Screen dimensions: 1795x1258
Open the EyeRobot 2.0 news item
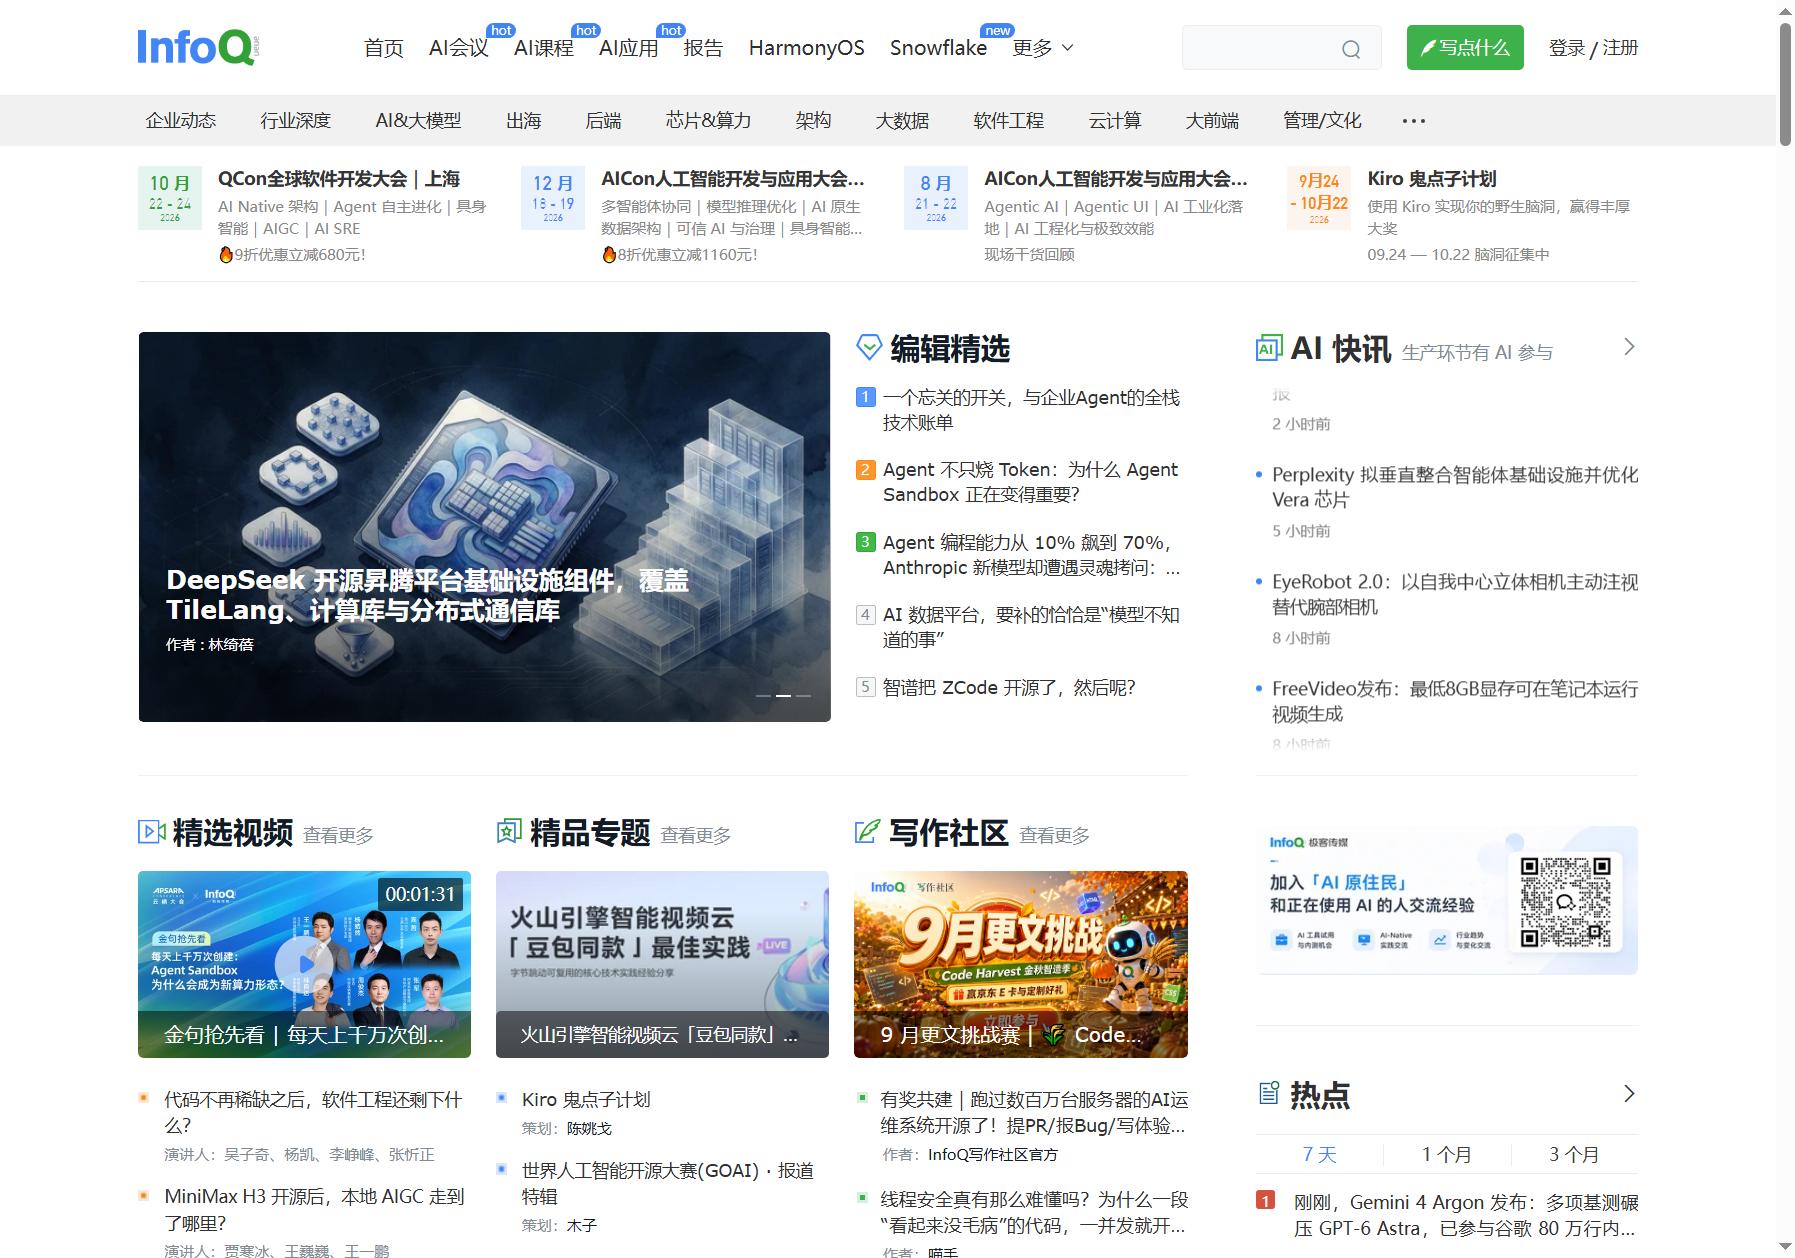tap(1455, 594)
